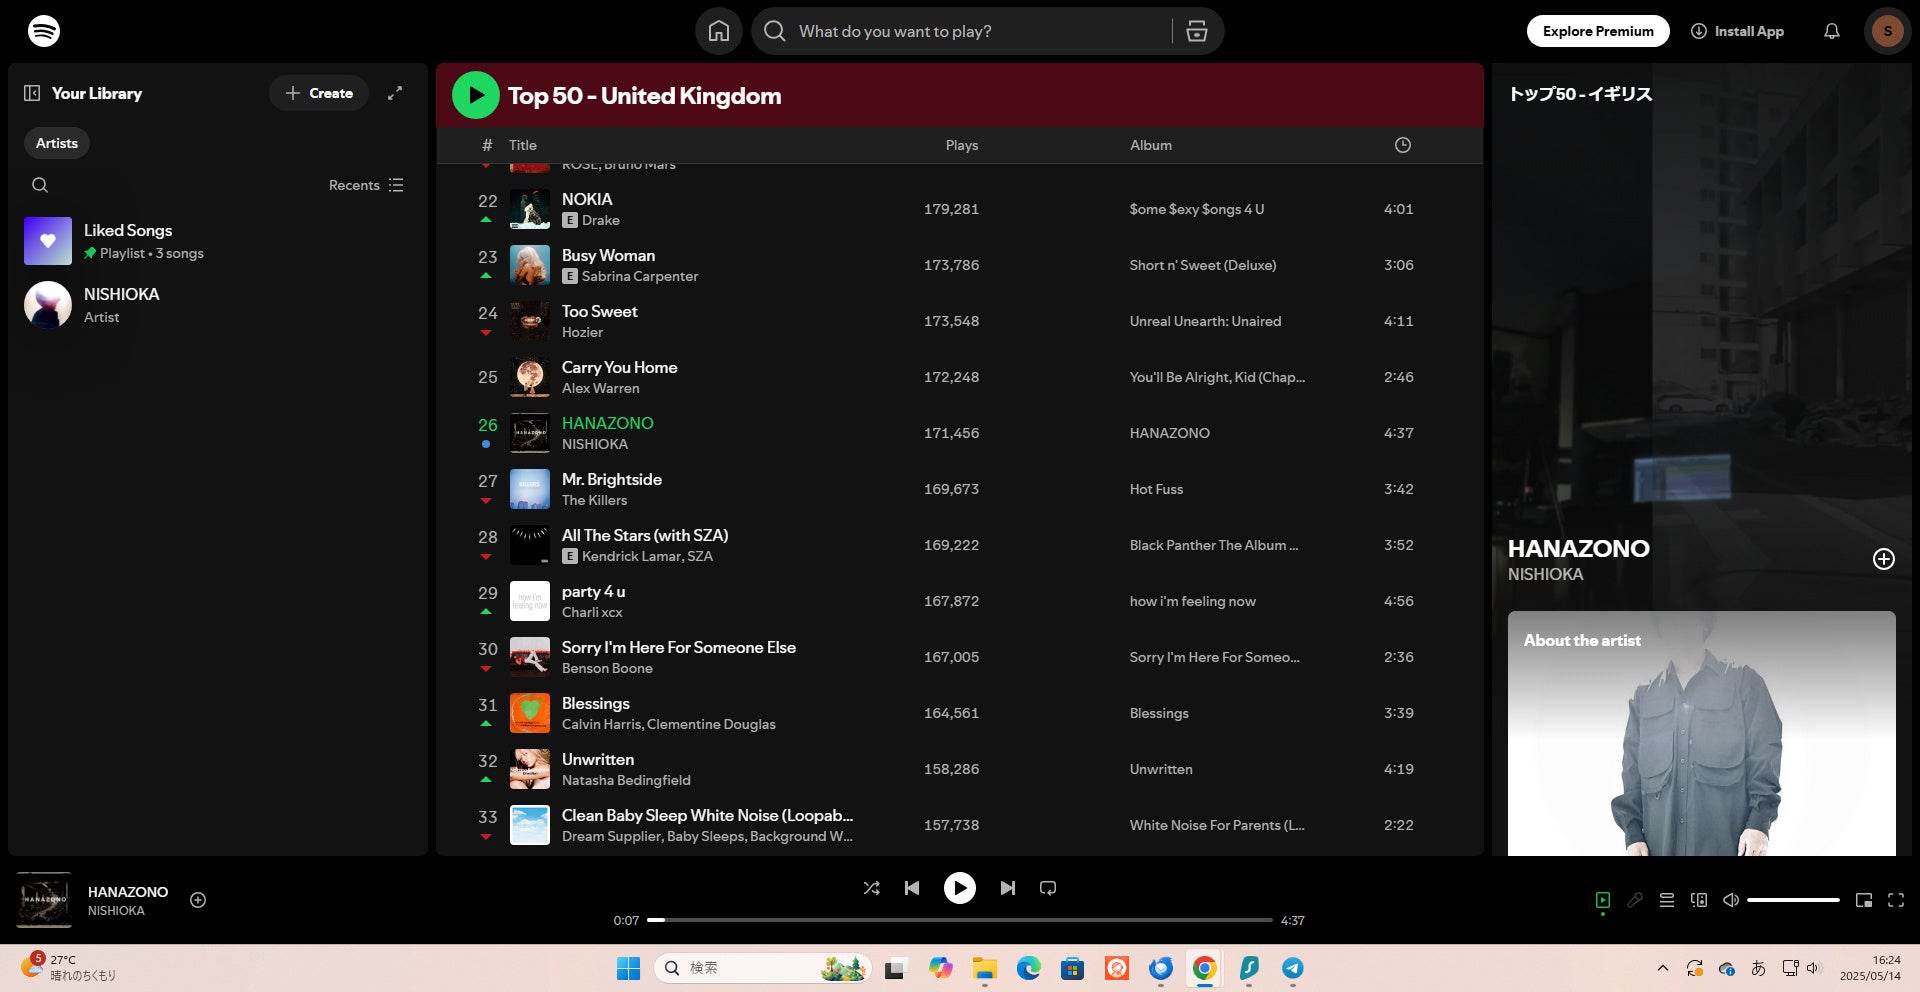Open the About the artist card

tap(1702, 733)
